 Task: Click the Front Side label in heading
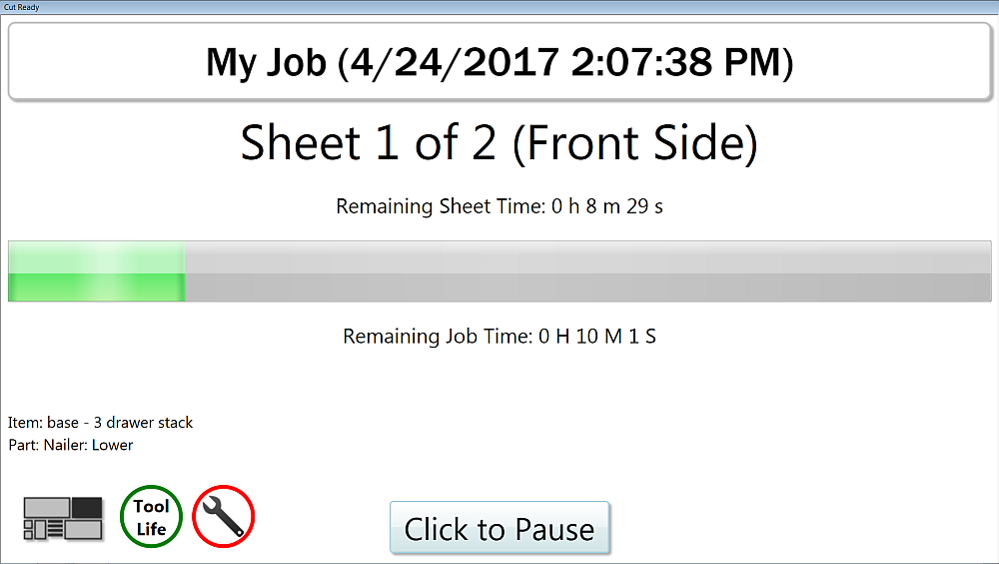coord(635,144)
